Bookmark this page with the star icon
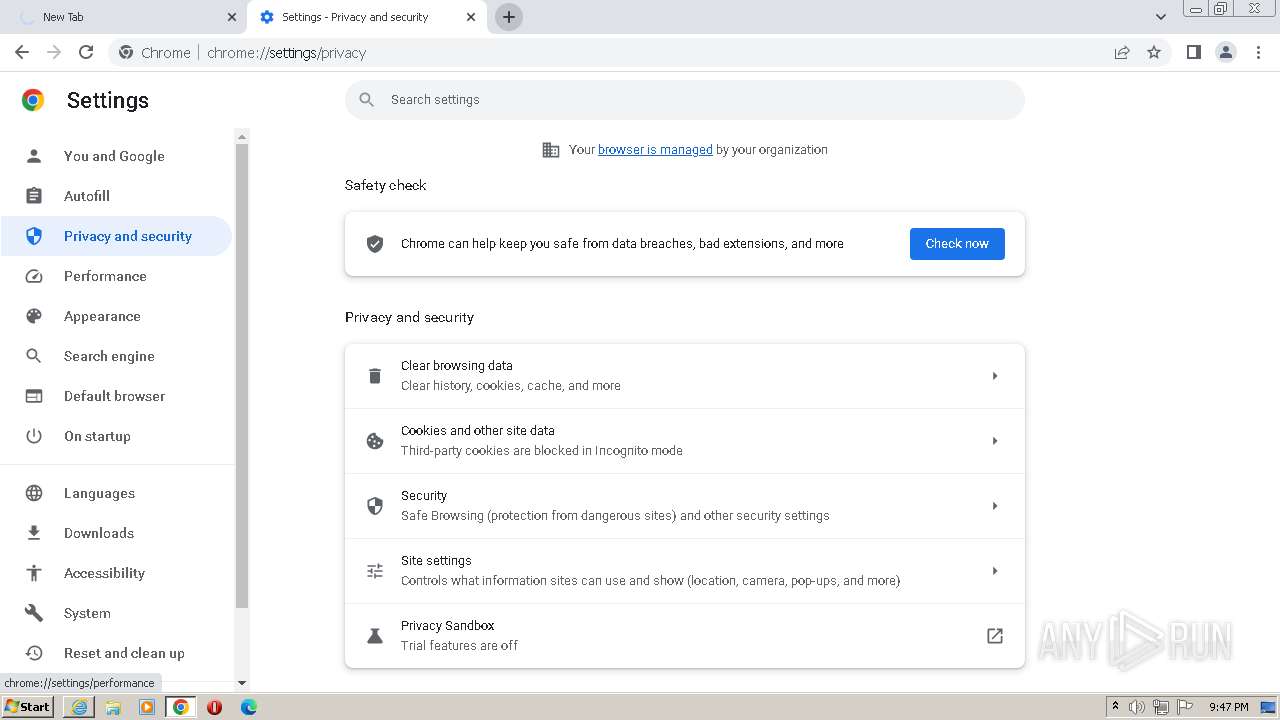Viewport: 1280px width, 720px height. [x=1154, y=52]
